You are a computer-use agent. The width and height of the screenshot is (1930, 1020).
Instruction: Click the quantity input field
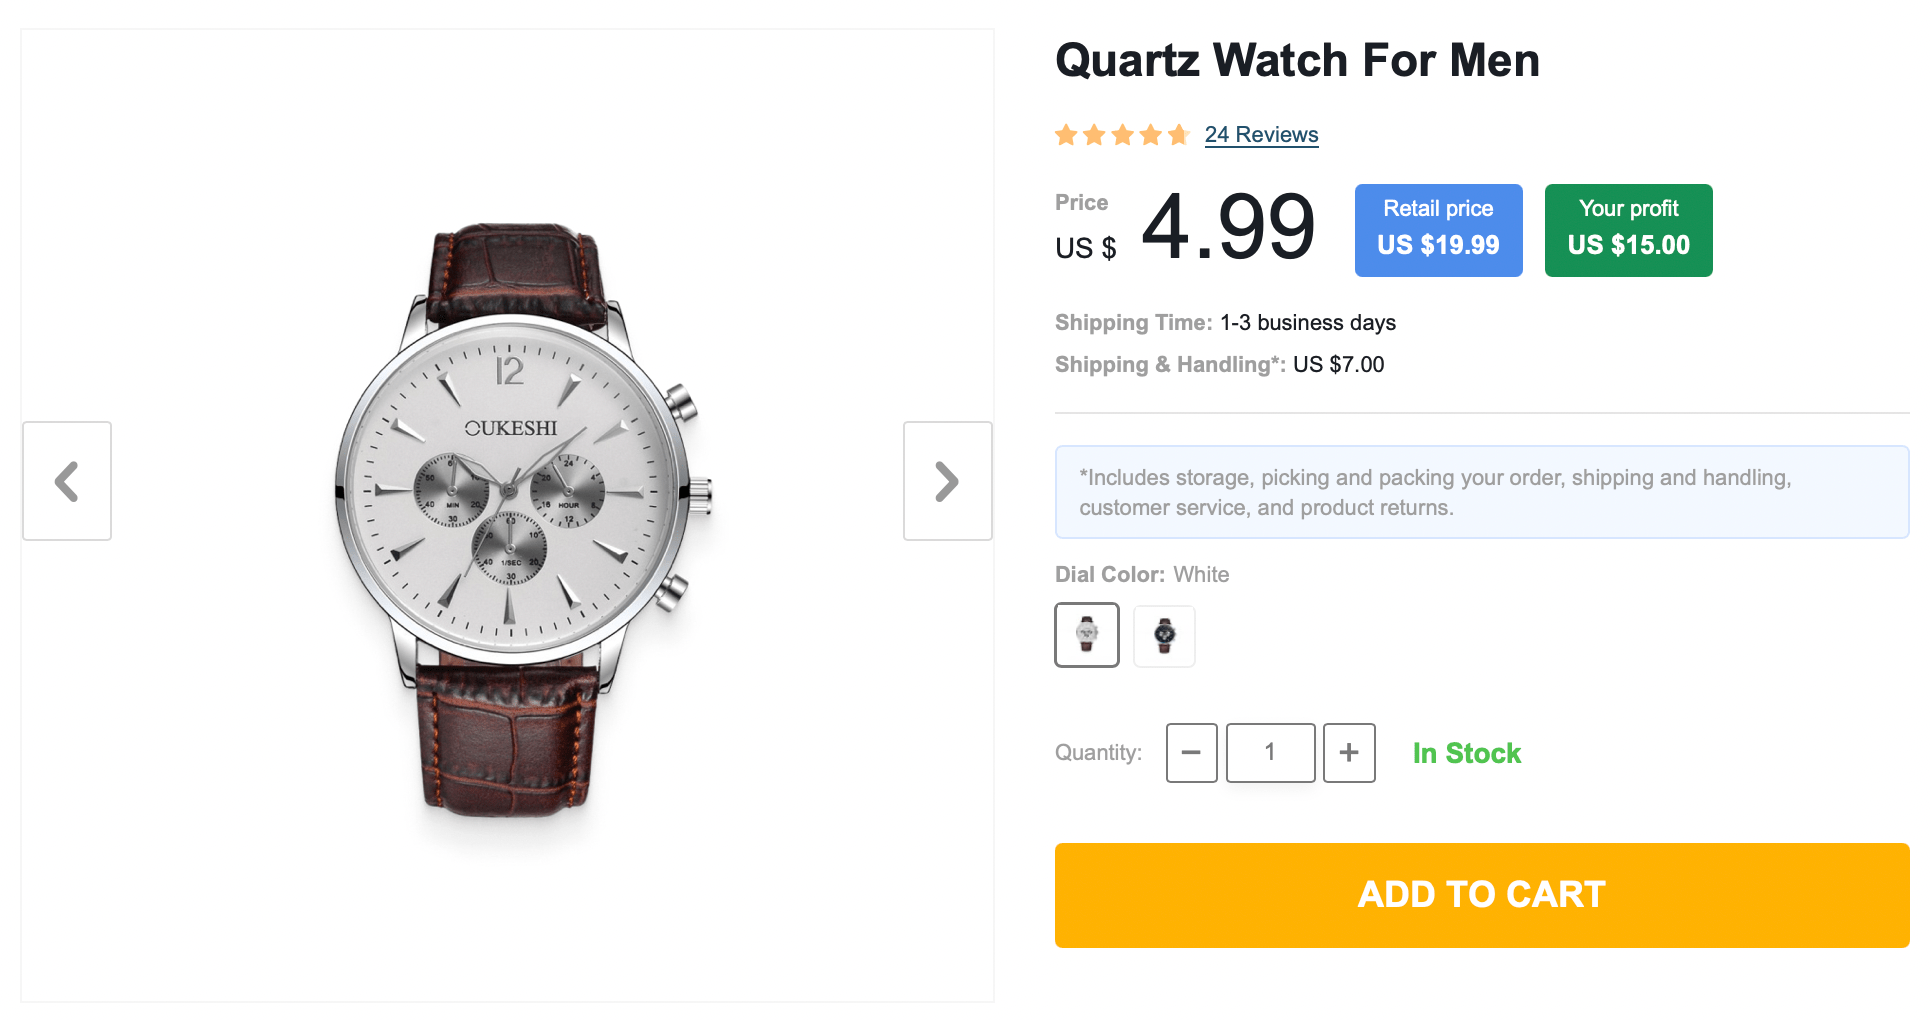[x=1270, y=753]
